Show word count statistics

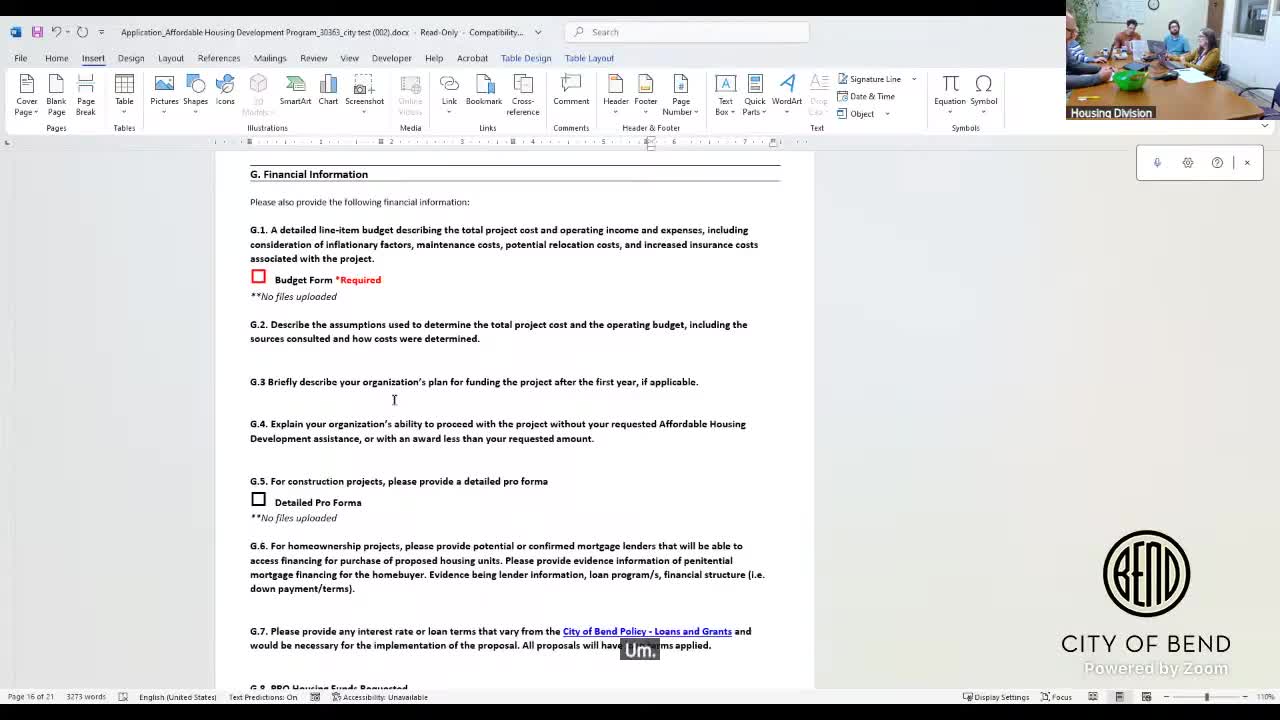(x=87, y=697)
